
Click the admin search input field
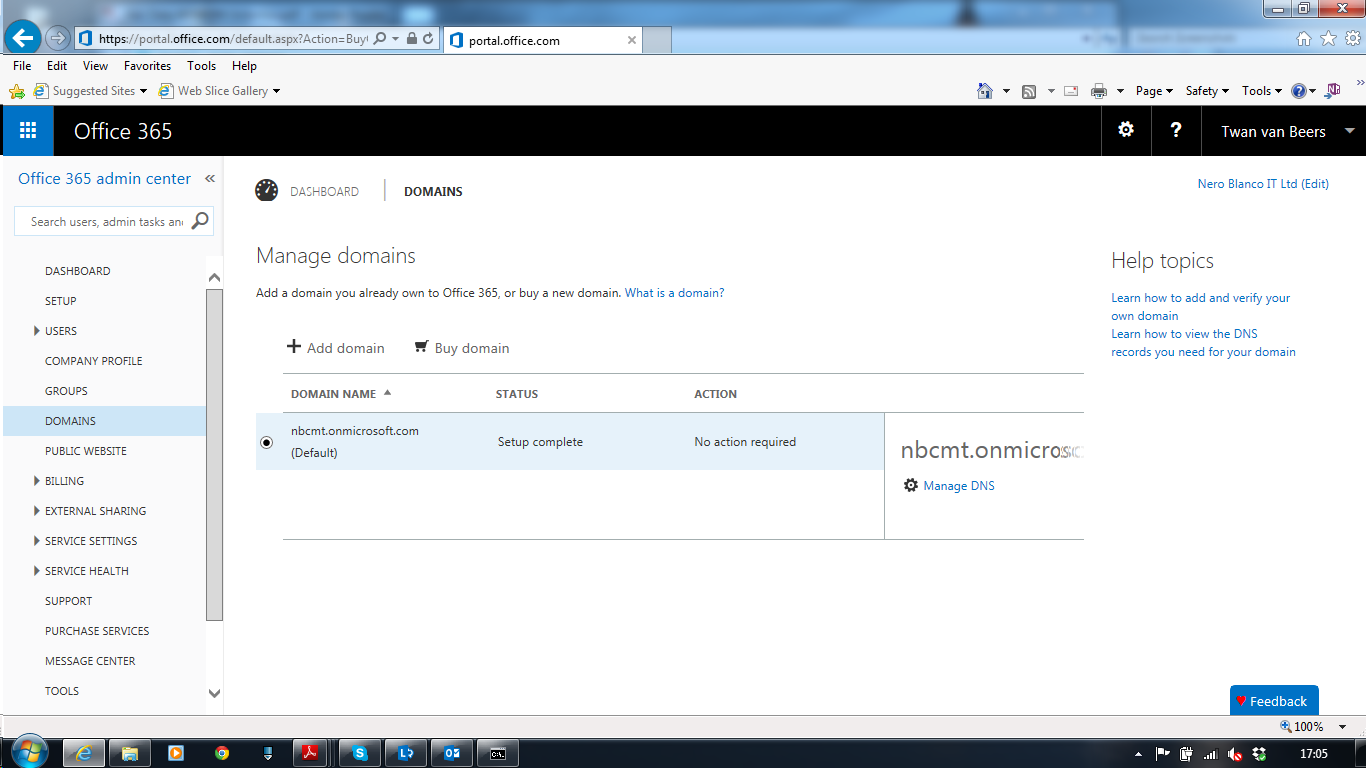(107, 221)
